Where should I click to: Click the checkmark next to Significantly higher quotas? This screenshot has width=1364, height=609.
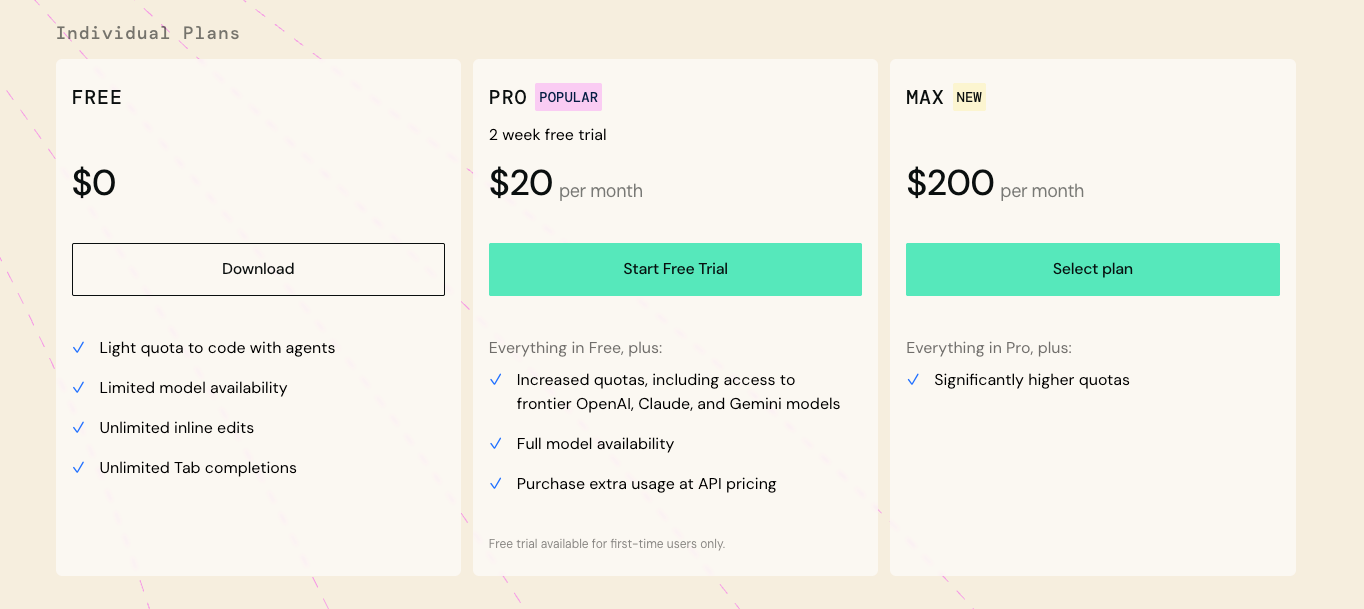913,380
